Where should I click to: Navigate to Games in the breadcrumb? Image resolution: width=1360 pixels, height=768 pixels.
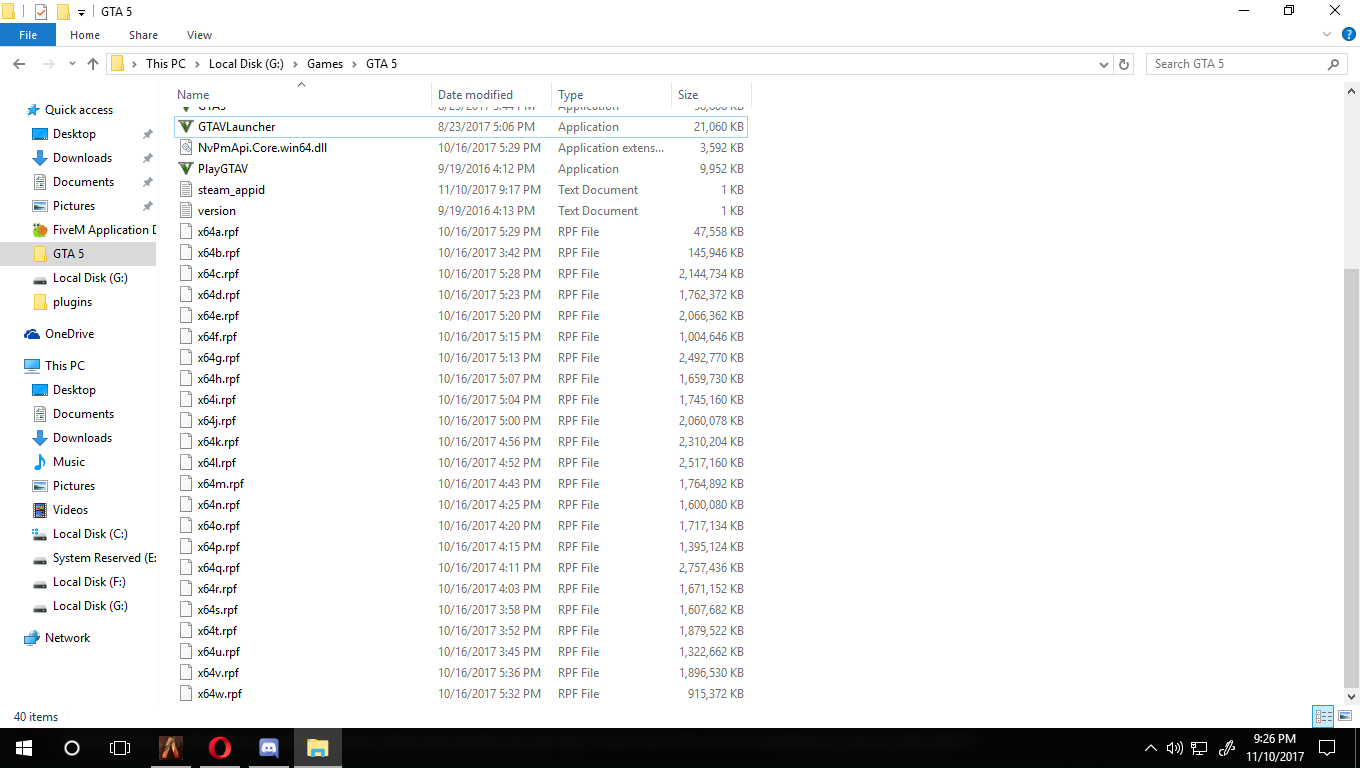(325, 64)
